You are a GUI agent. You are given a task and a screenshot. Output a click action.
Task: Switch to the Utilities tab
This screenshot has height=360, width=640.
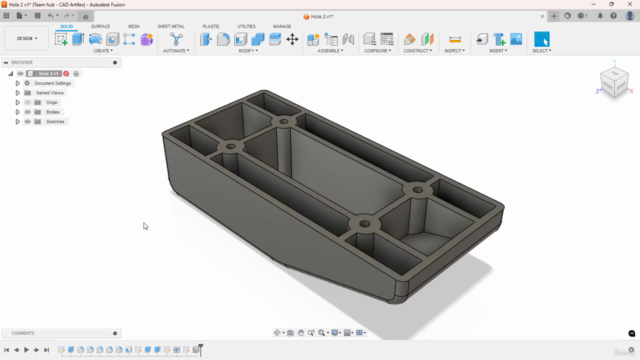click(x=247, y=26)
